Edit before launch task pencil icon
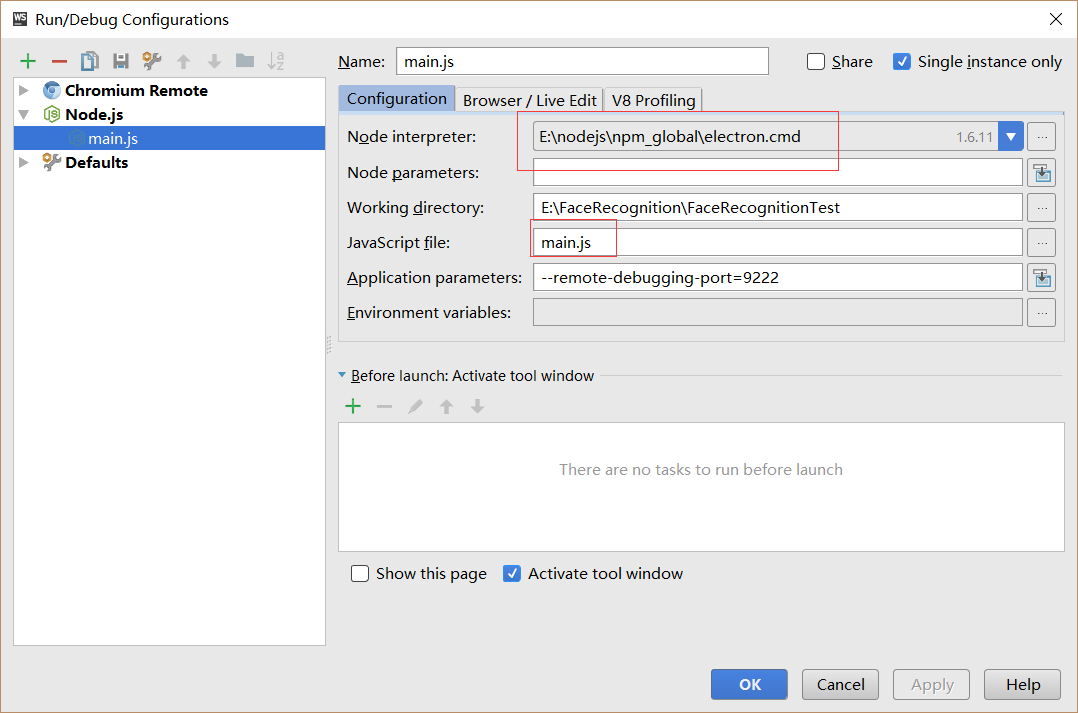This screenshot has width=1078, height=713. 415,406
